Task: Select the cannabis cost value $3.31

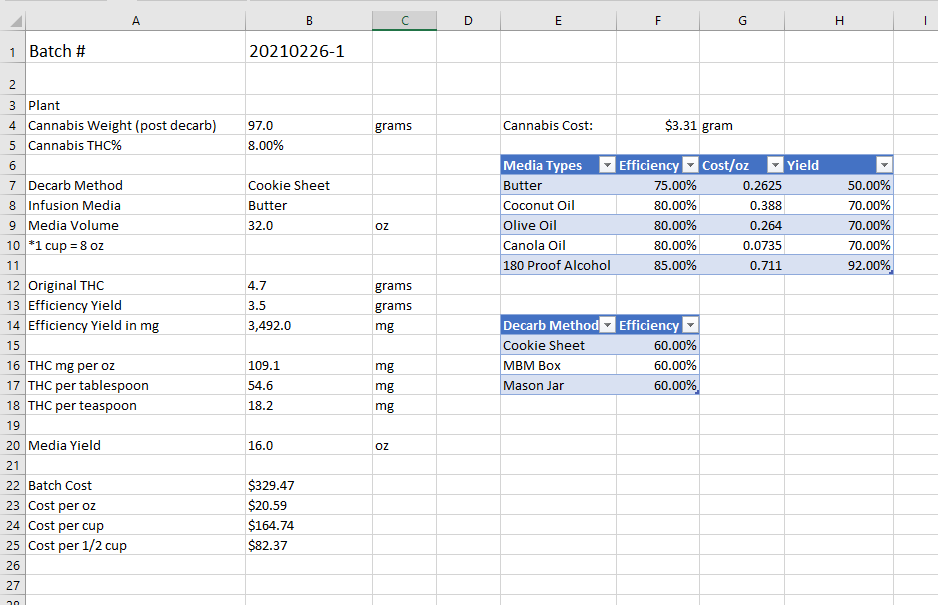Action: tap(658, 126)
